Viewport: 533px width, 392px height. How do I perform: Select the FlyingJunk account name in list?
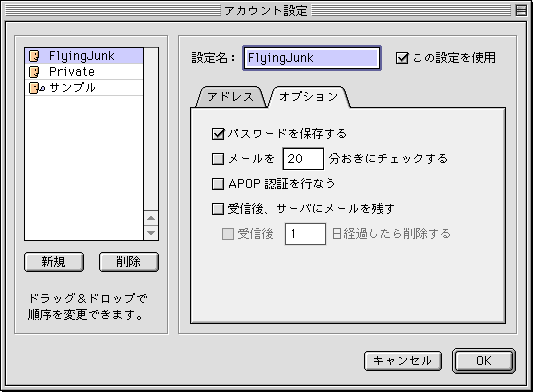[82, 56]
